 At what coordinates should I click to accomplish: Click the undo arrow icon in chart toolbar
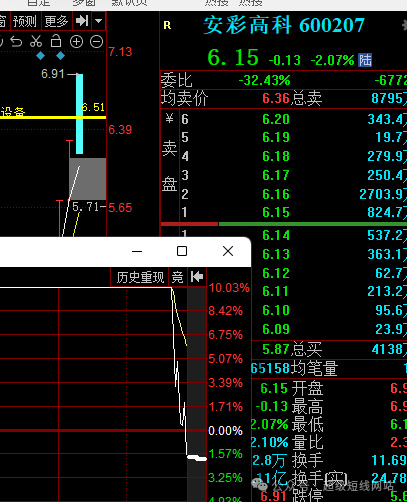click(16, 42)
